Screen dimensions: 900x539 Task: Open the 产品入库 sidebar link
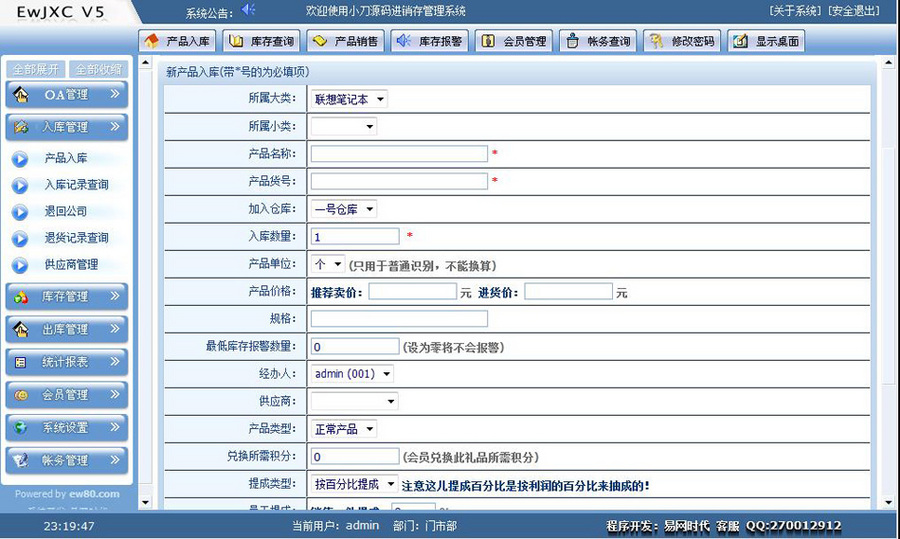(x=66, y=158)
